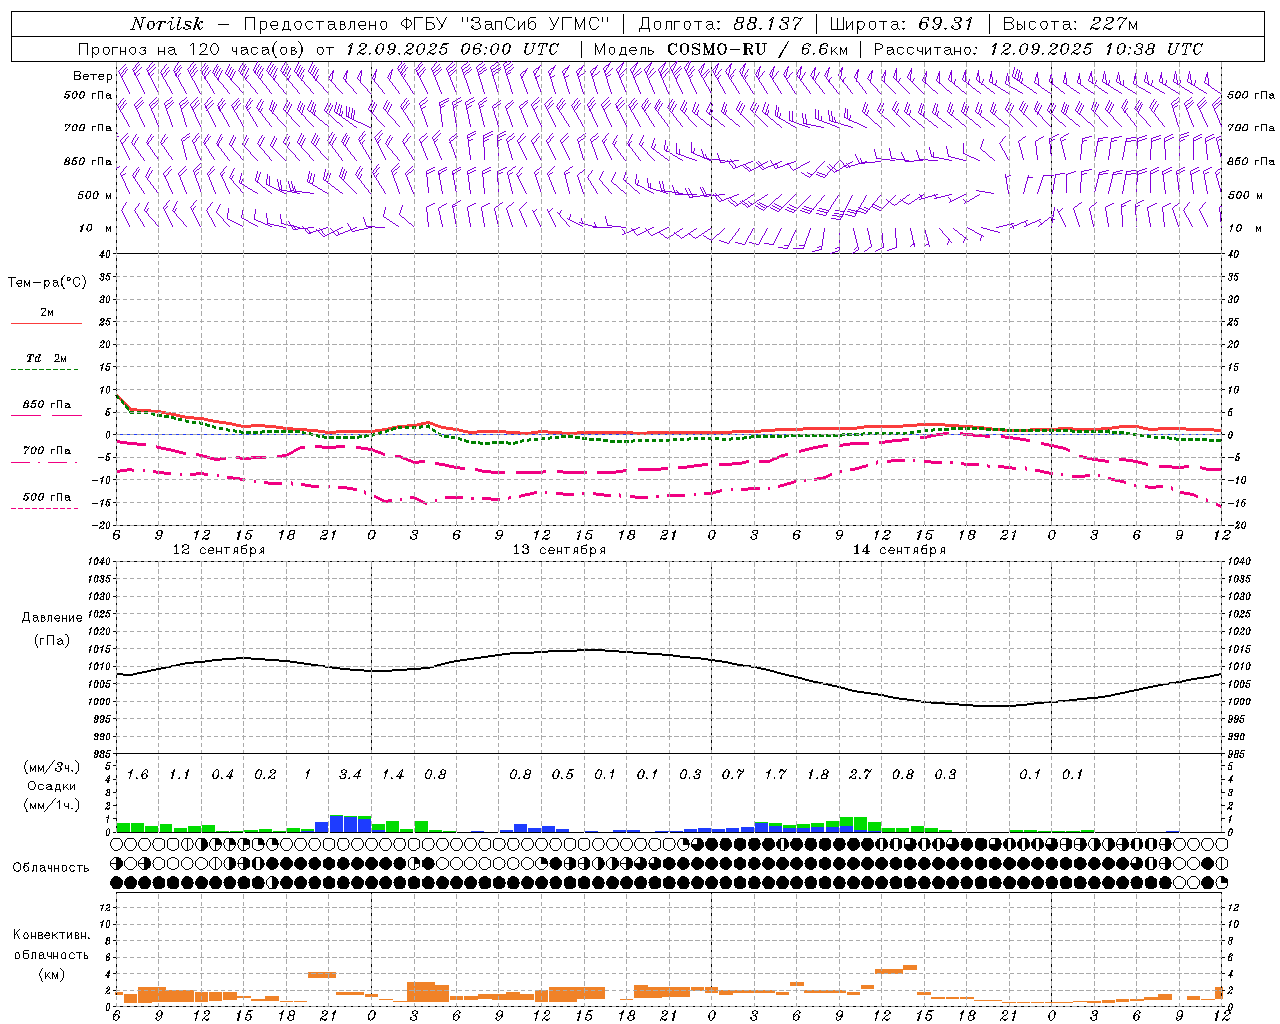1280x1024 pixels.
Task: Click precipitation value '1.8'
Action: (x=818, y=775)
